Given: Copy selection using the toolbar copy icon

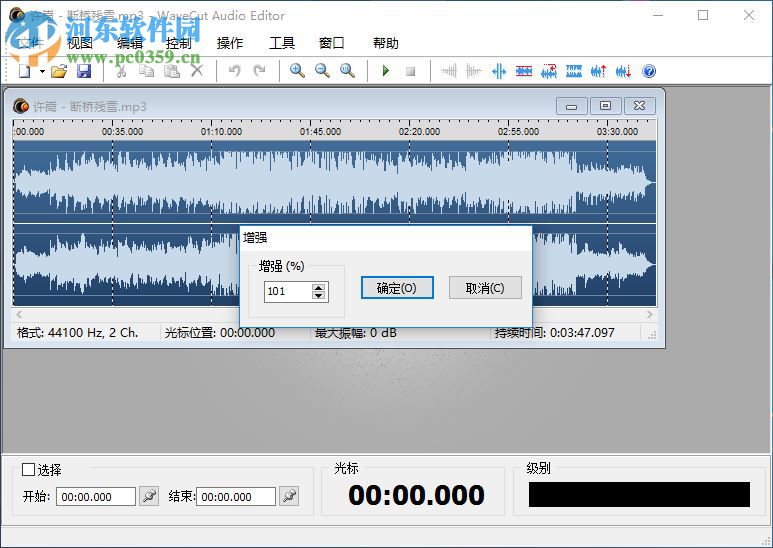Looking at the screenshot, I should (146, 71).
